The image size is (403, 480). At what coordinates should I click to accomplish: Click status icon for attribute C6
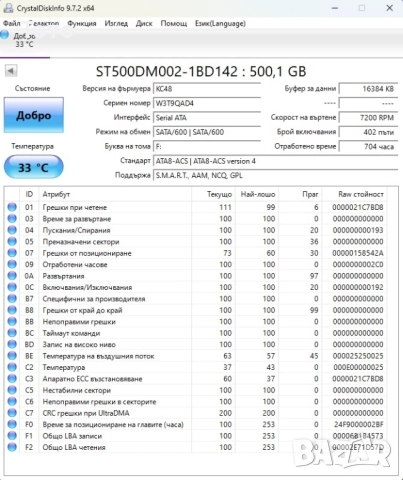click(x=12, y=401)
